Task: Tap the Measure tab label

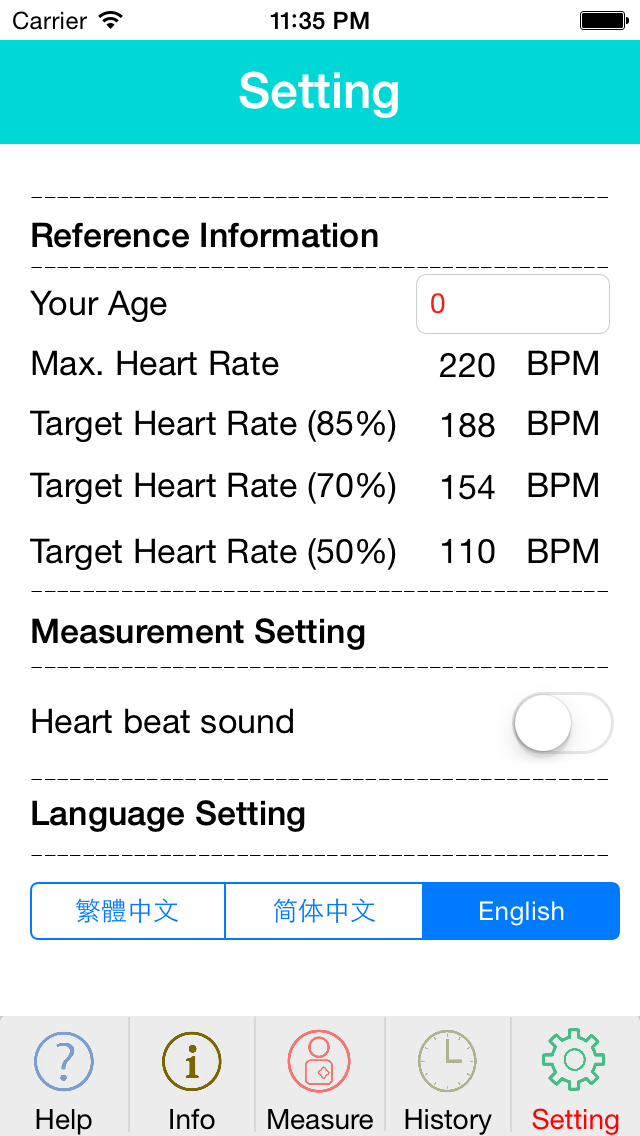Action: click(319, 1119)
